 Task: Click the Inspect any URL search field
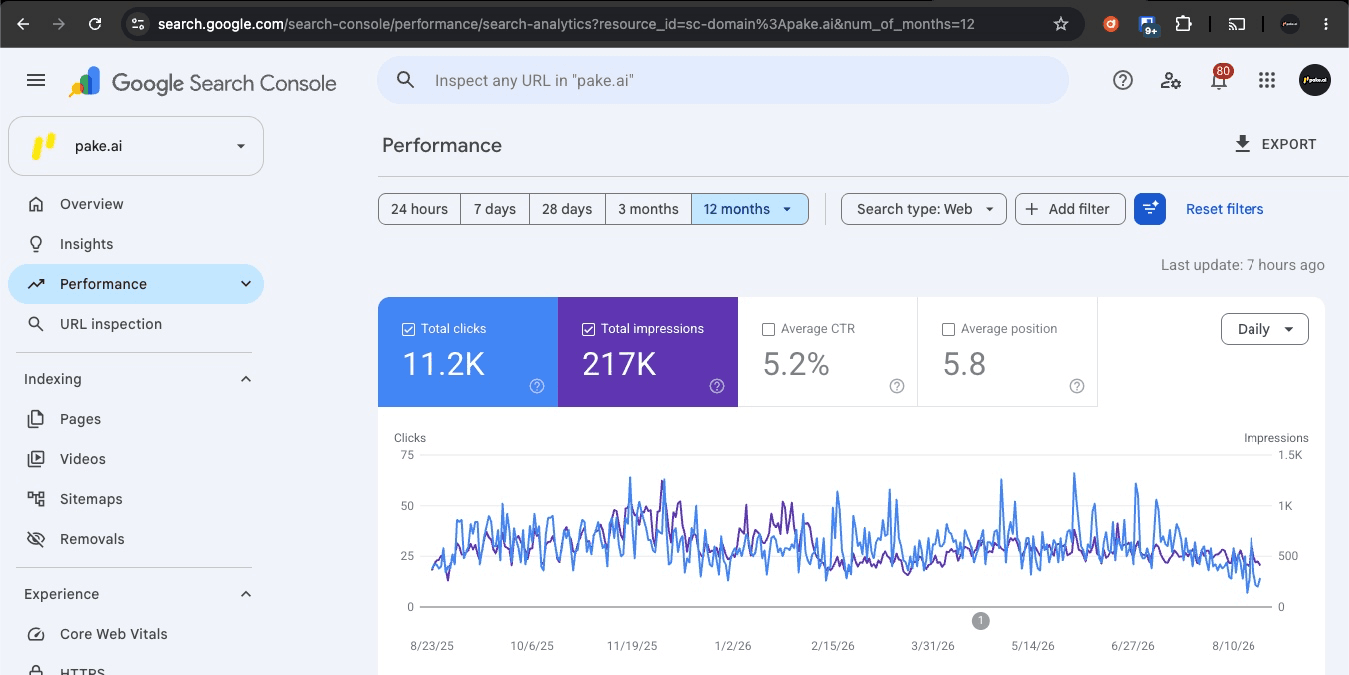[723, 80]
